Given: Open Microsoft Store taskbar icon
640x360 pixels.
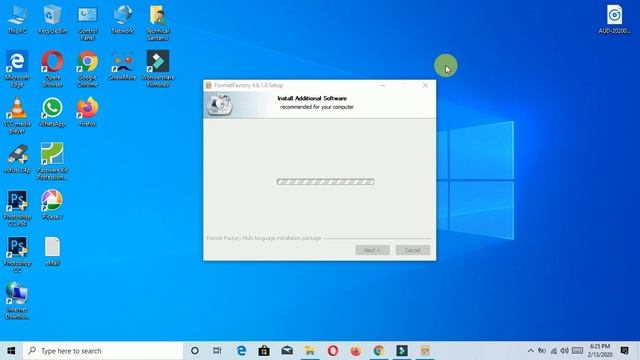Looking at the screenshot, I should point(264,351).
